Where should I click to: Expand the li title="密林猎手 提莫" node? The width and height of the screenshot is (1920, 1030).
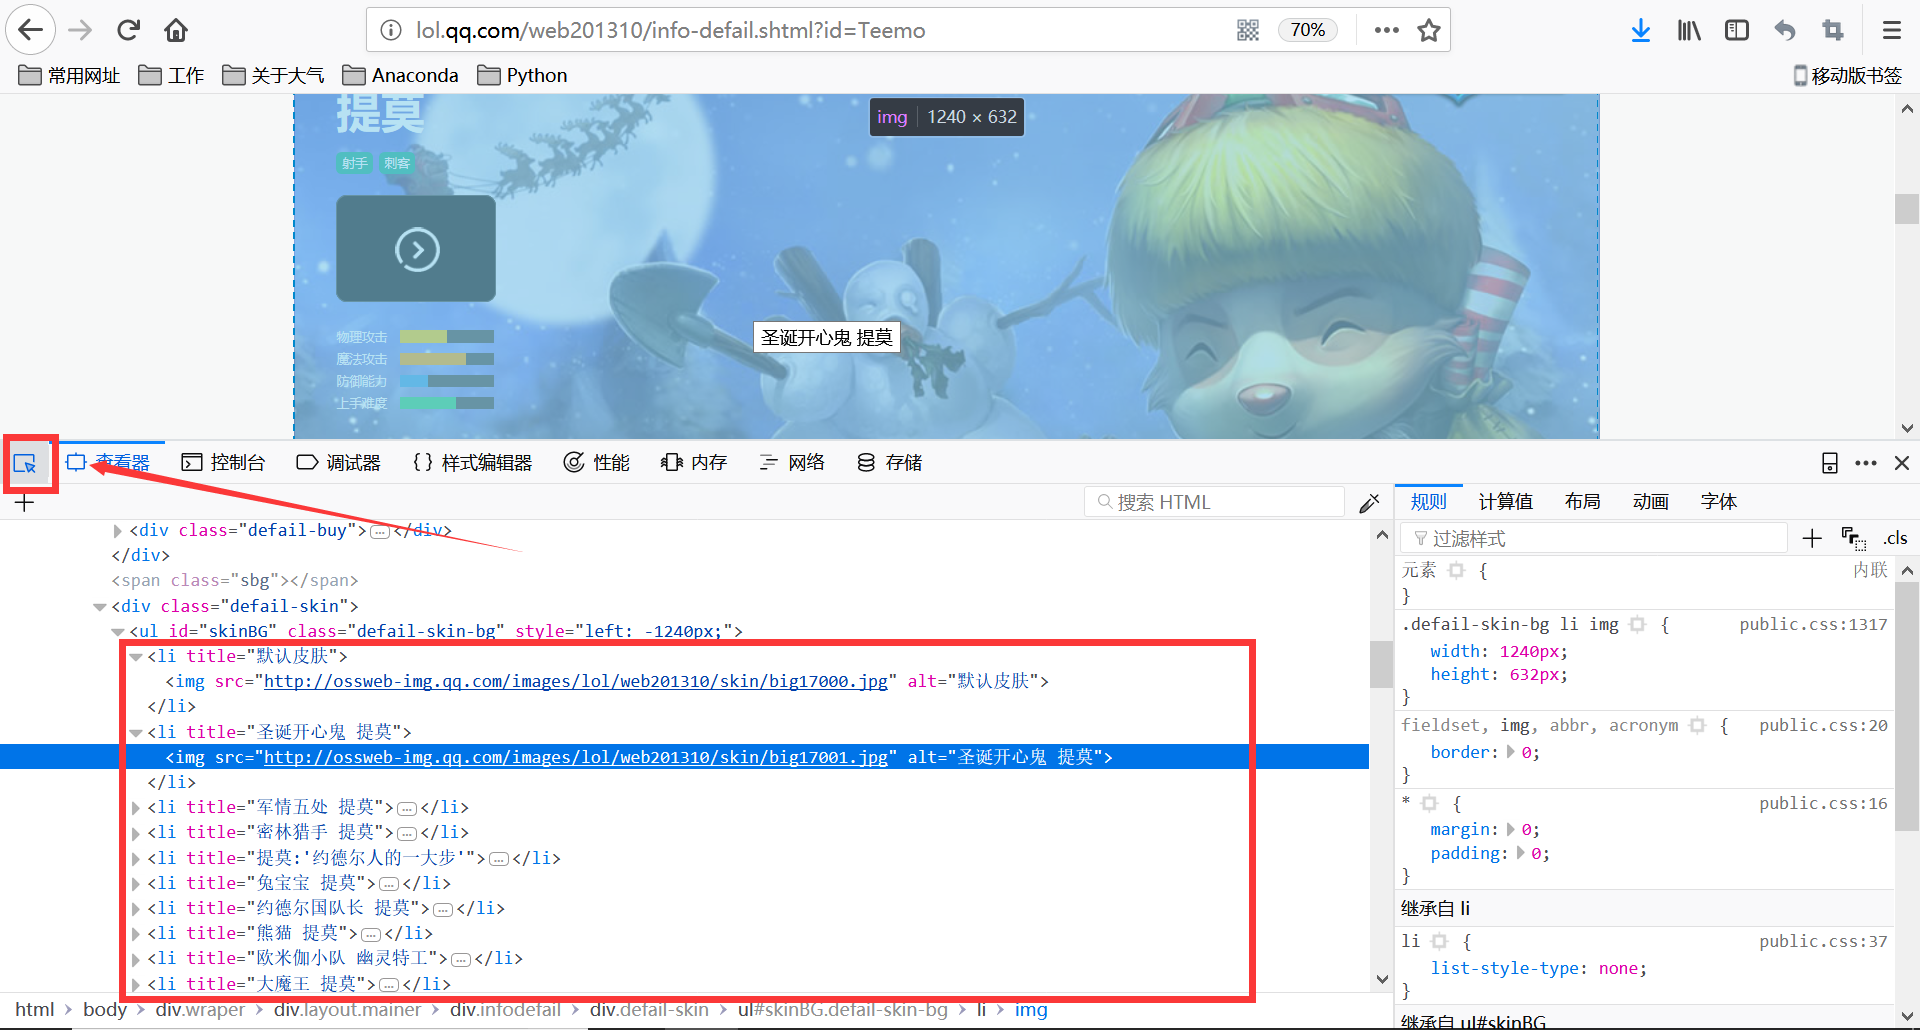(x=136, y=833)
